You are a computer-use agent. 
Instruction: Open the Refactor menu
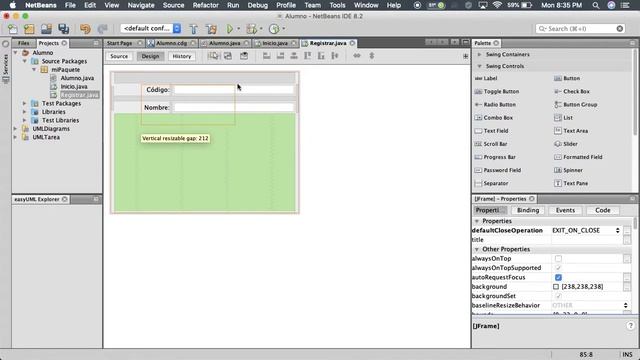pos(205,5)
